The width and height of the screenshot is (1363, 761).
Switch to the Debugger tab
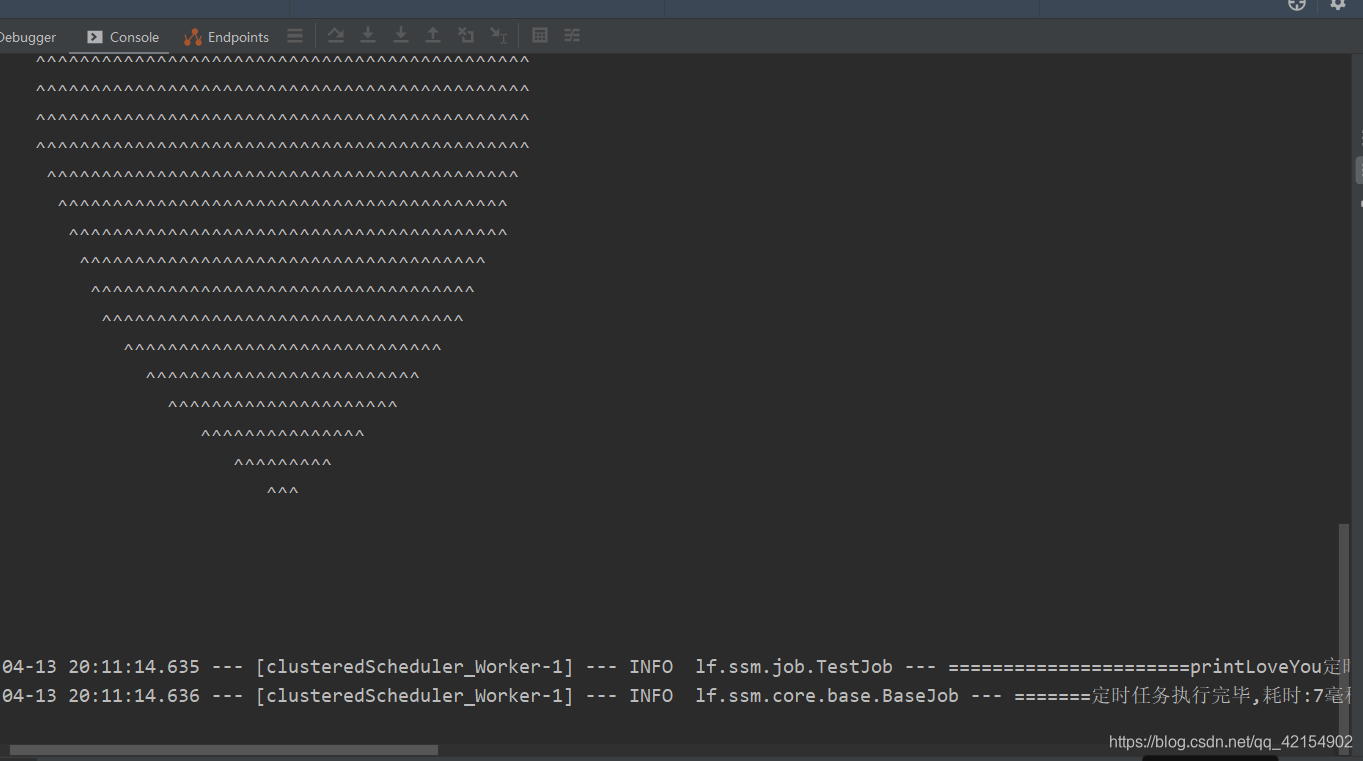pyautogui.click(x=28, y=37)
